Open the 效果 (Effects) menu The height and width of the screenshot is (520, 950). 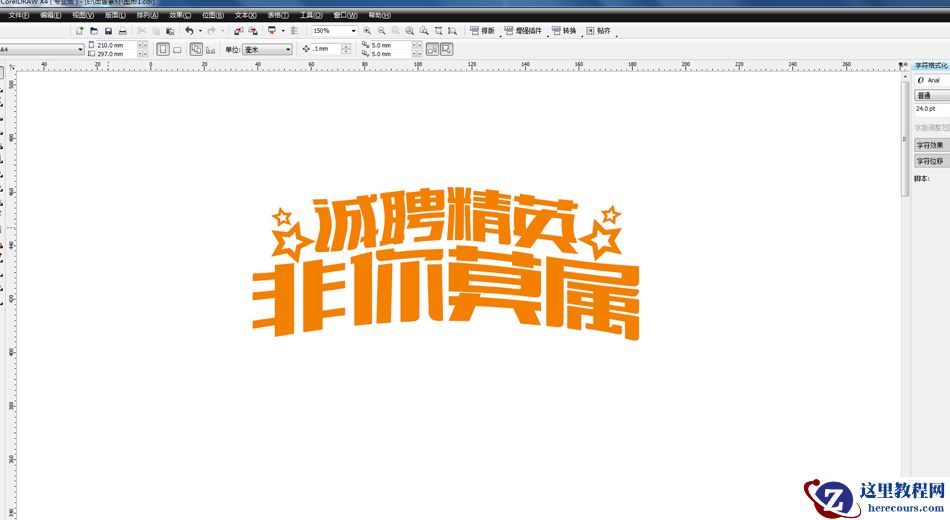click(180, 15)
